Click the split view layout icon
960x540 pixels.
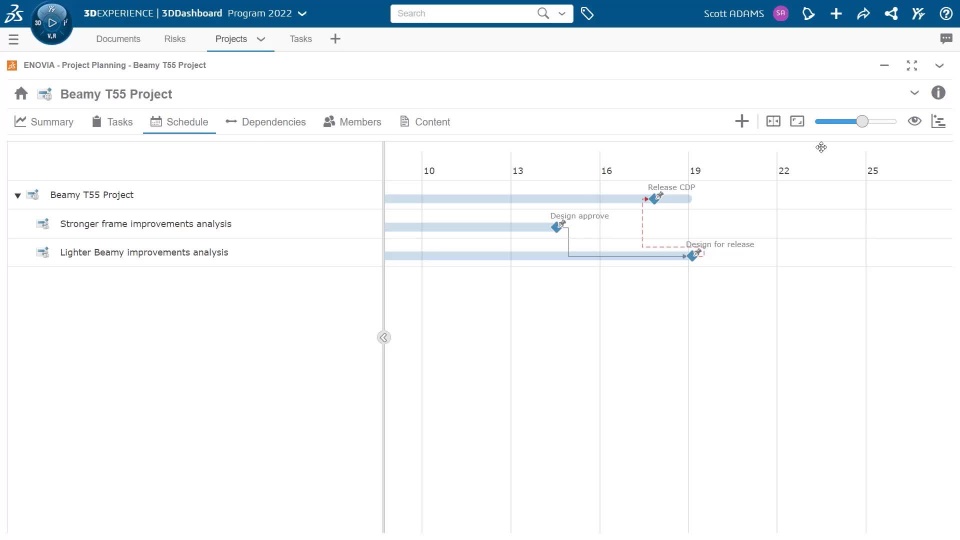[773, 121]
